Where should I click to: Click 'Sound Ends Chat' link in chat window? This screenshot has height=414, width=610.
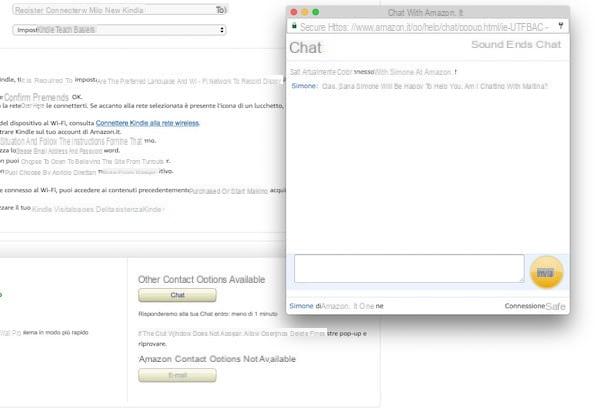point(516,44)
